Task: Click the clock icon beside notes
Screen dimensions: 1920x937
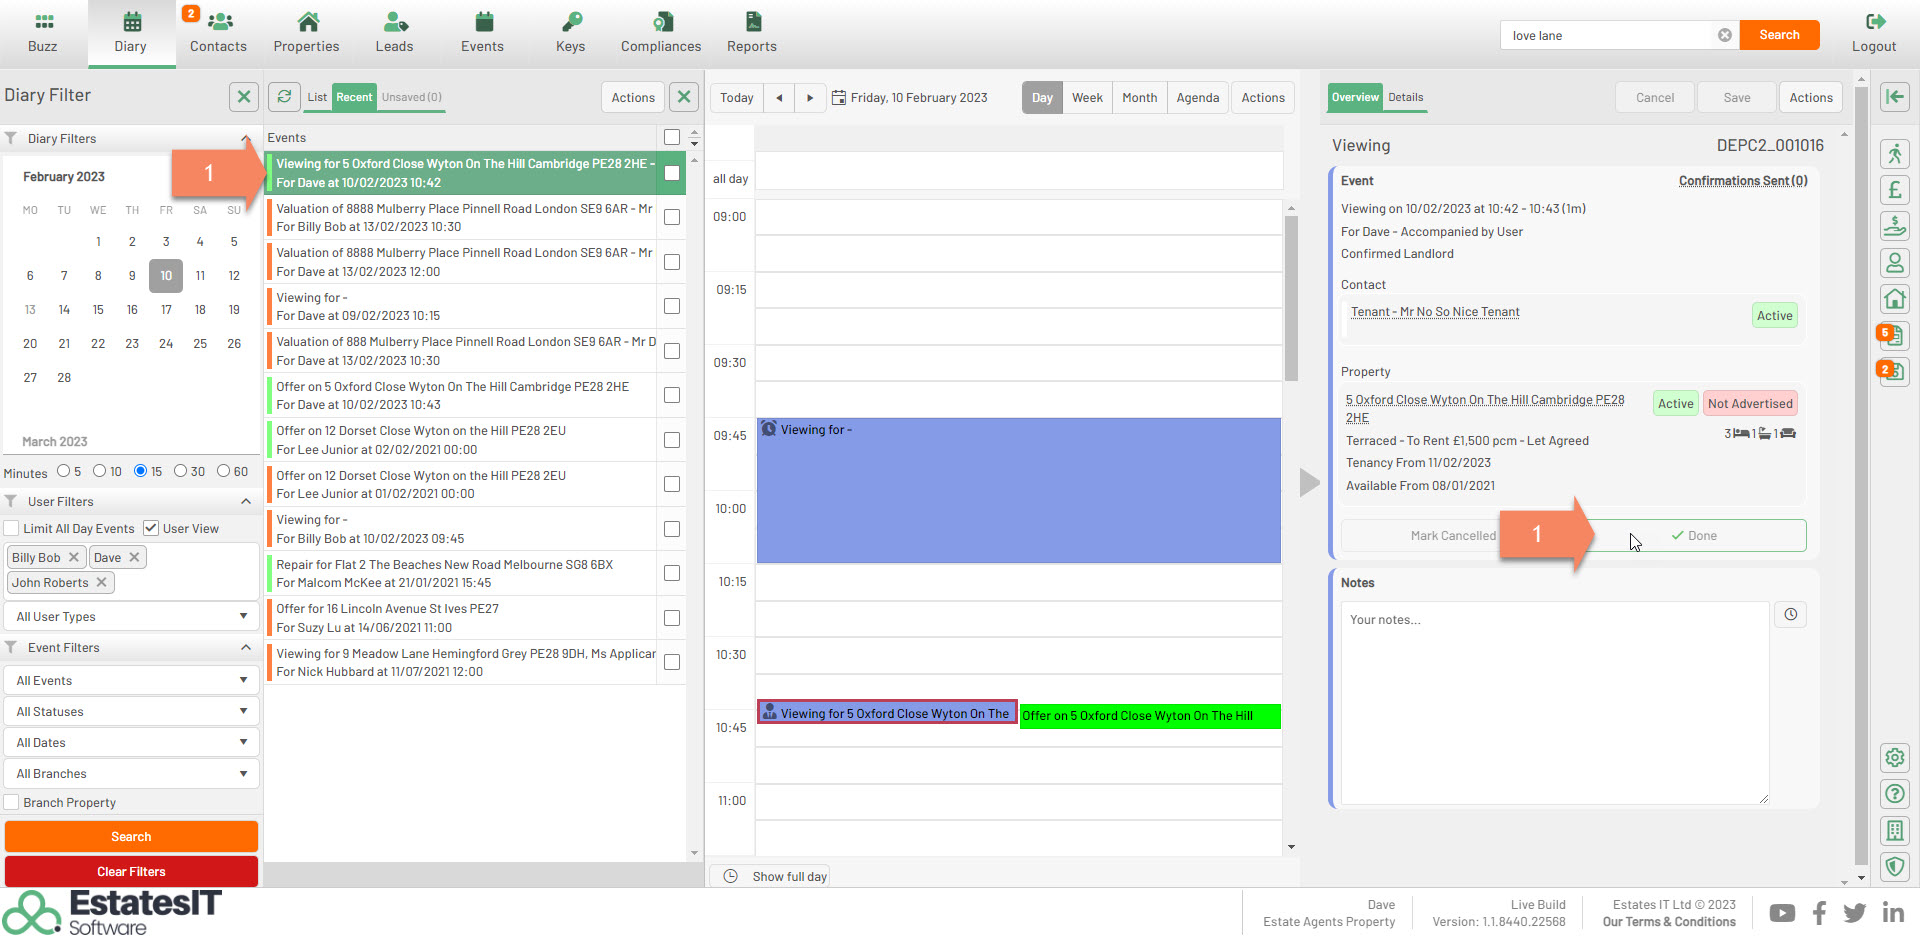Action: click(x=1790, y=615)
